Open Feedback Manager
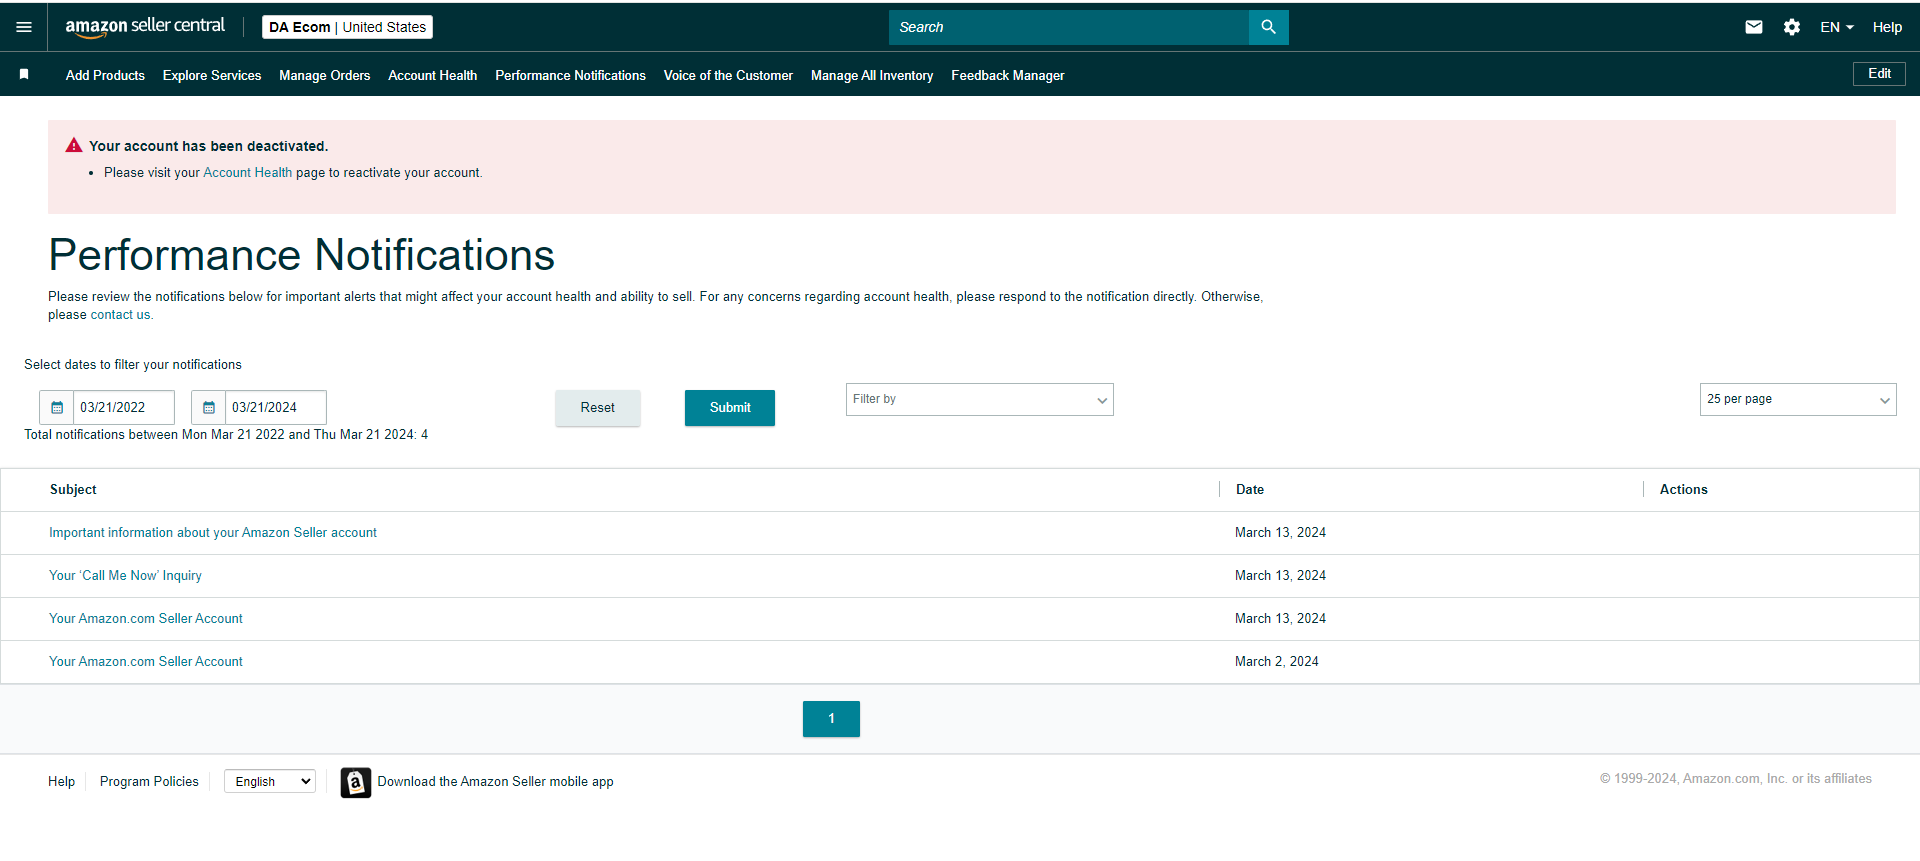Screen dimensions: 1920x861 [x=1008, y=75]
